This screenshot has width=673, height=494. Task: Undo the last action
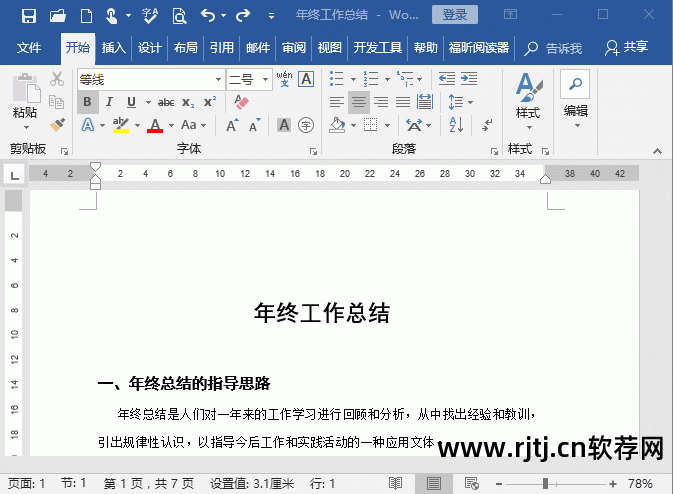pyautogui.click(x=208, y=16)
